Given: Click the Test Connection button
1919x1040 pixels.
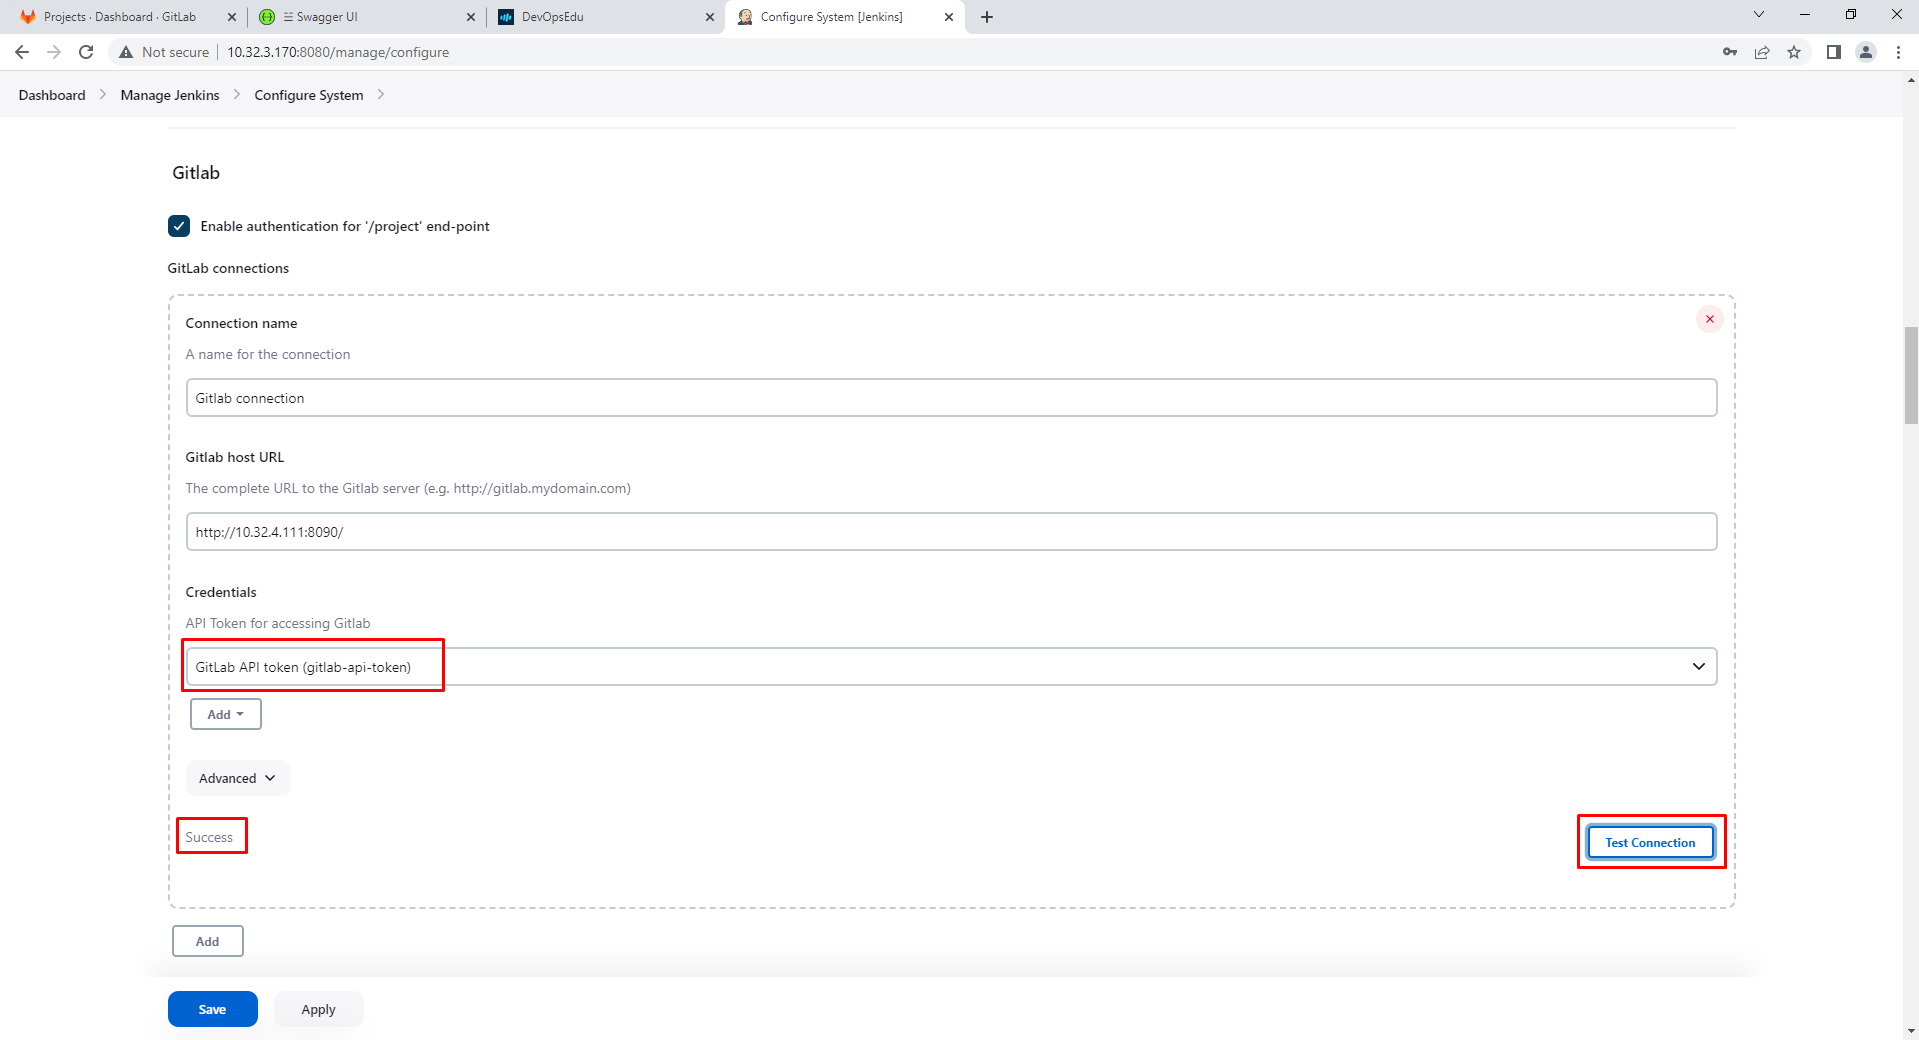Looking at the screenshot, I should tap(1650, 842).
